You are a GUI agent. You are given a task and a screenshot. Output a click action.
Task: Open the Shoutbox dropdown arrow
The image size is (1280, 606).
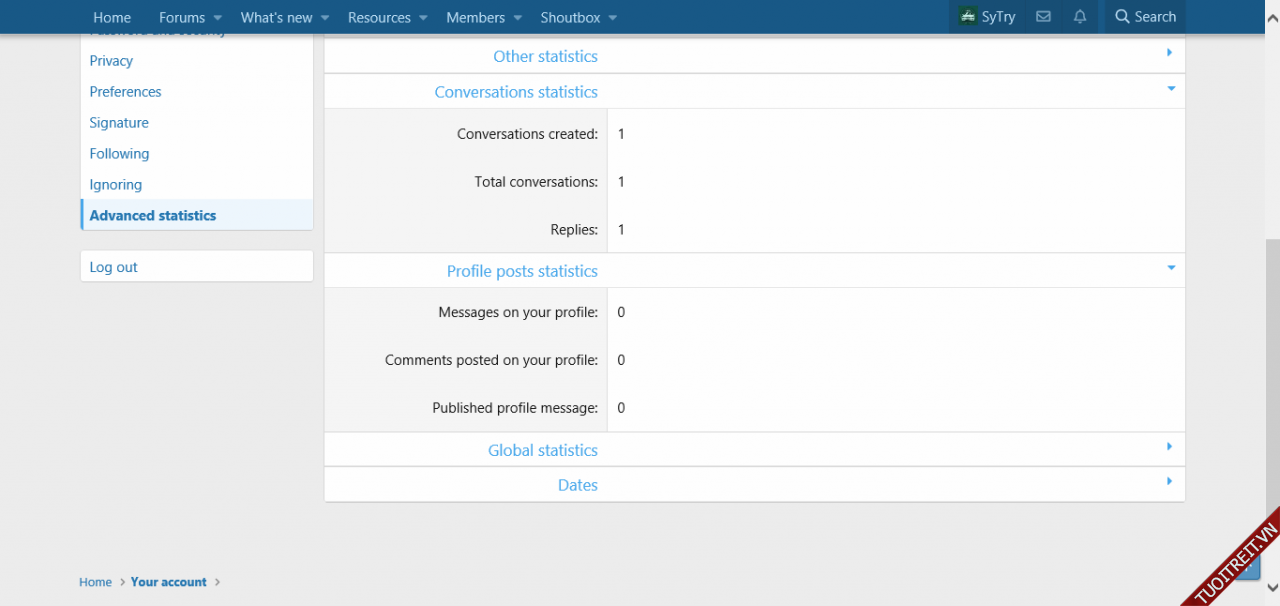[612, 18]
